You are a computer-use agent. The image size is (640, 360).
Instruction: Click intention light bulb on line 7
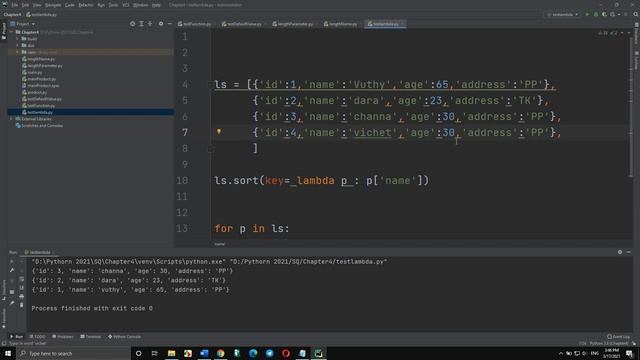tap(219, 131)
